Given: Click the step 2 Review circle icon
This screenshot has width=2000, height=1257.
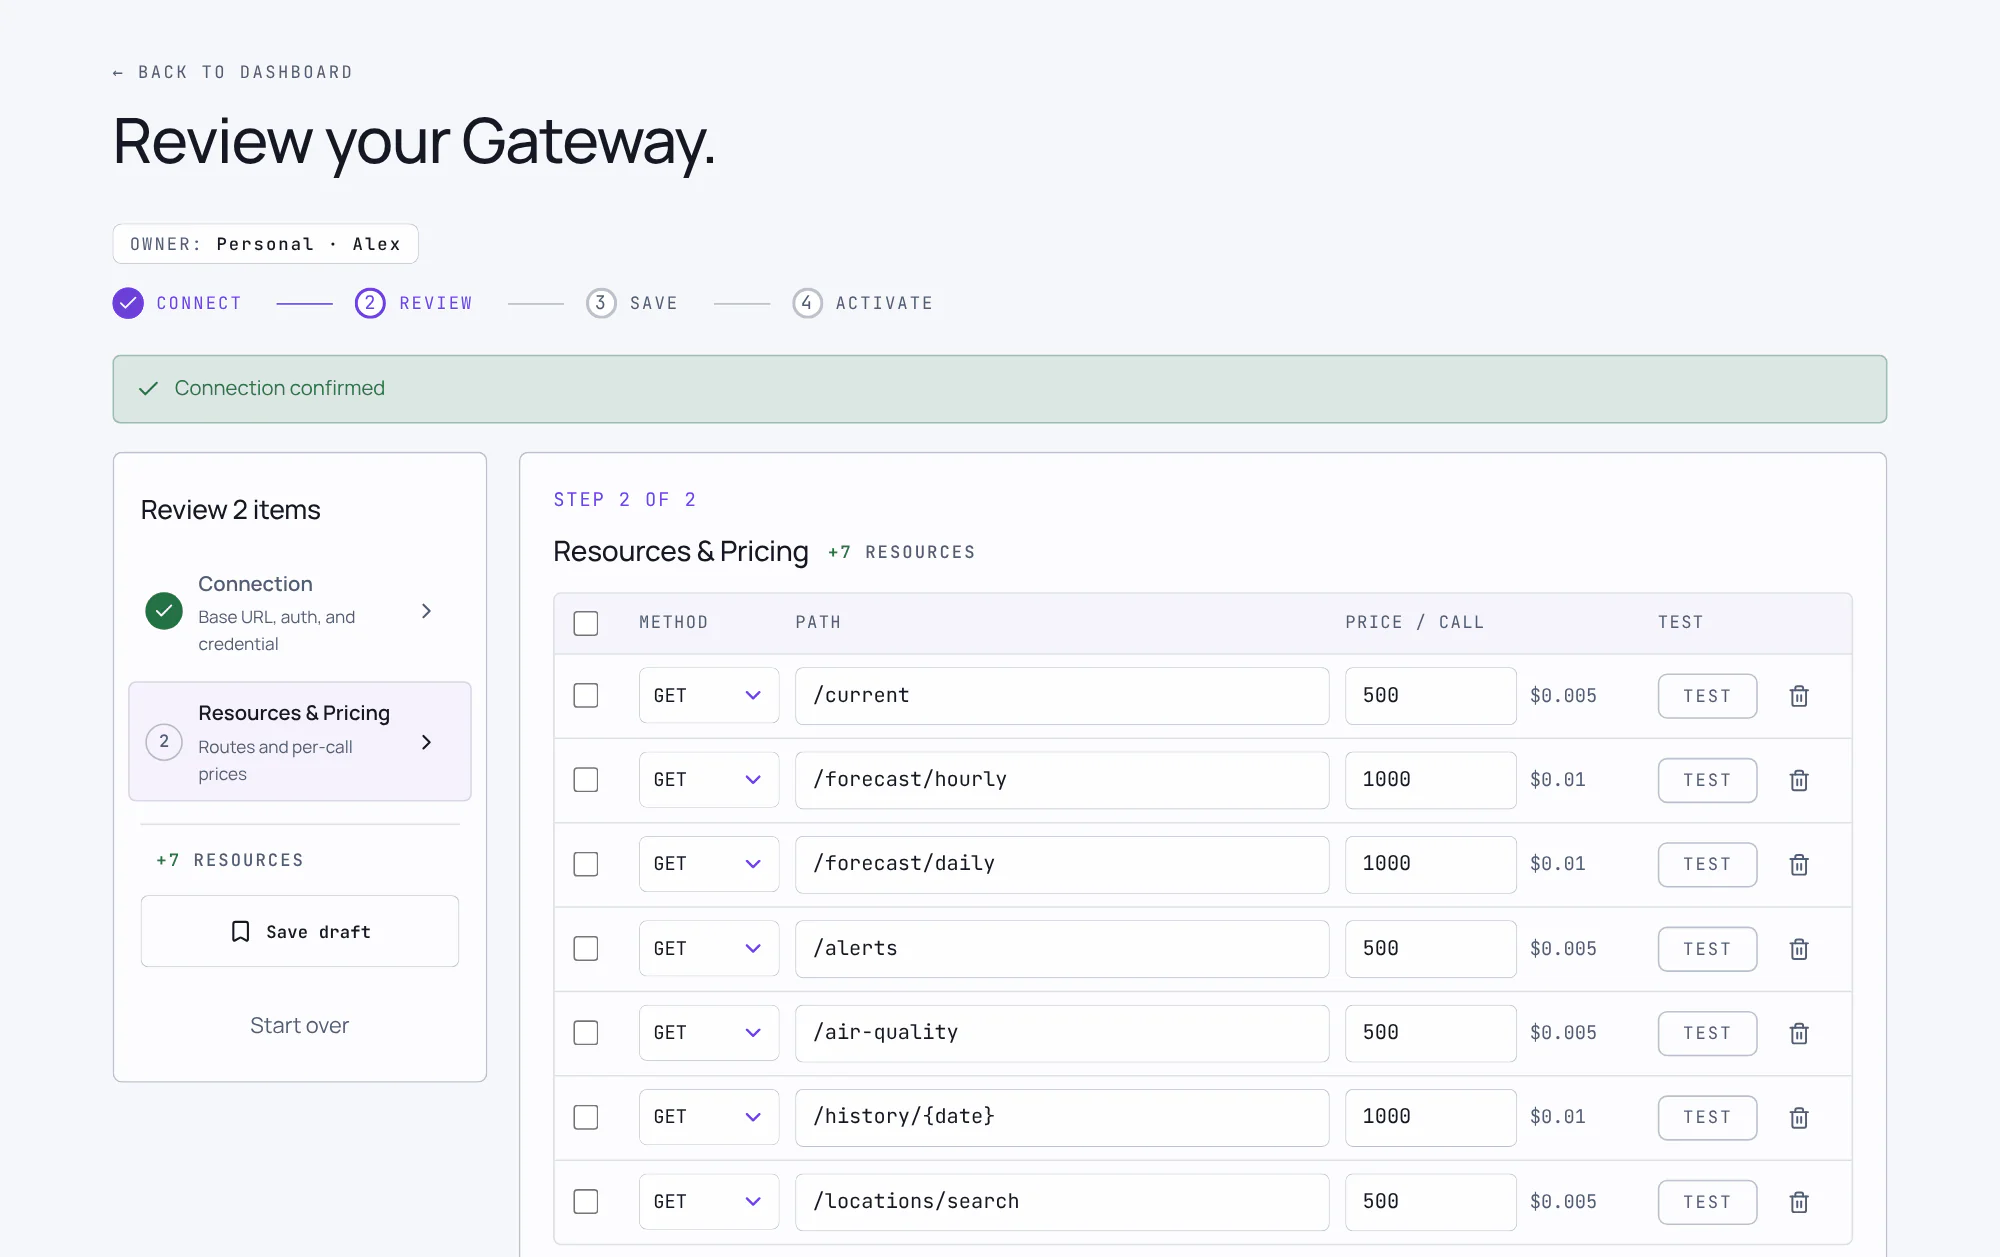Looking at the screenshot, I should 370,303.
